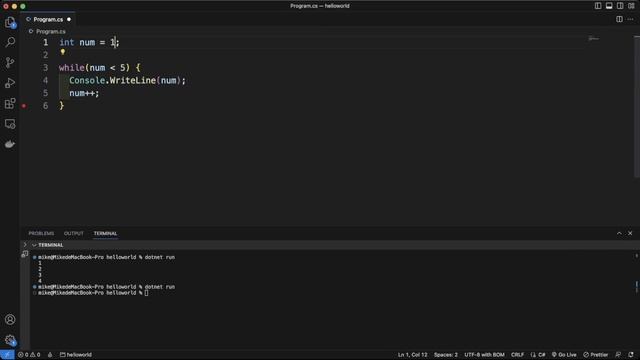640x360 pixels.
Task: Open the Search view in activity bar
Action: tap(10, 42)
